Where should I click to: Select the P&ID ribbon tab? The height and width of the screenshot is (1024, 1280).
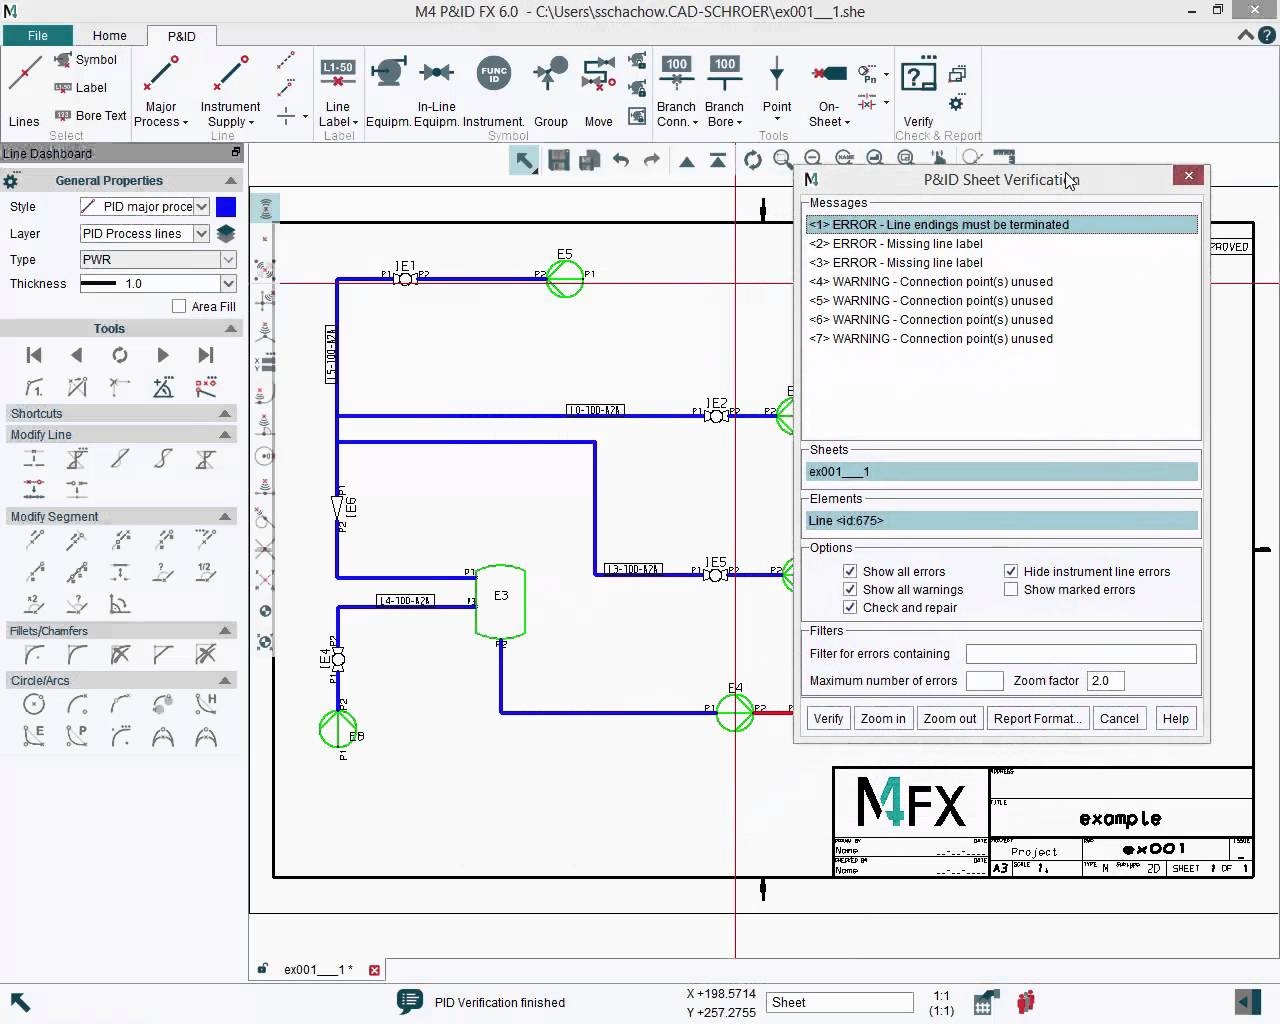[181, 36]
